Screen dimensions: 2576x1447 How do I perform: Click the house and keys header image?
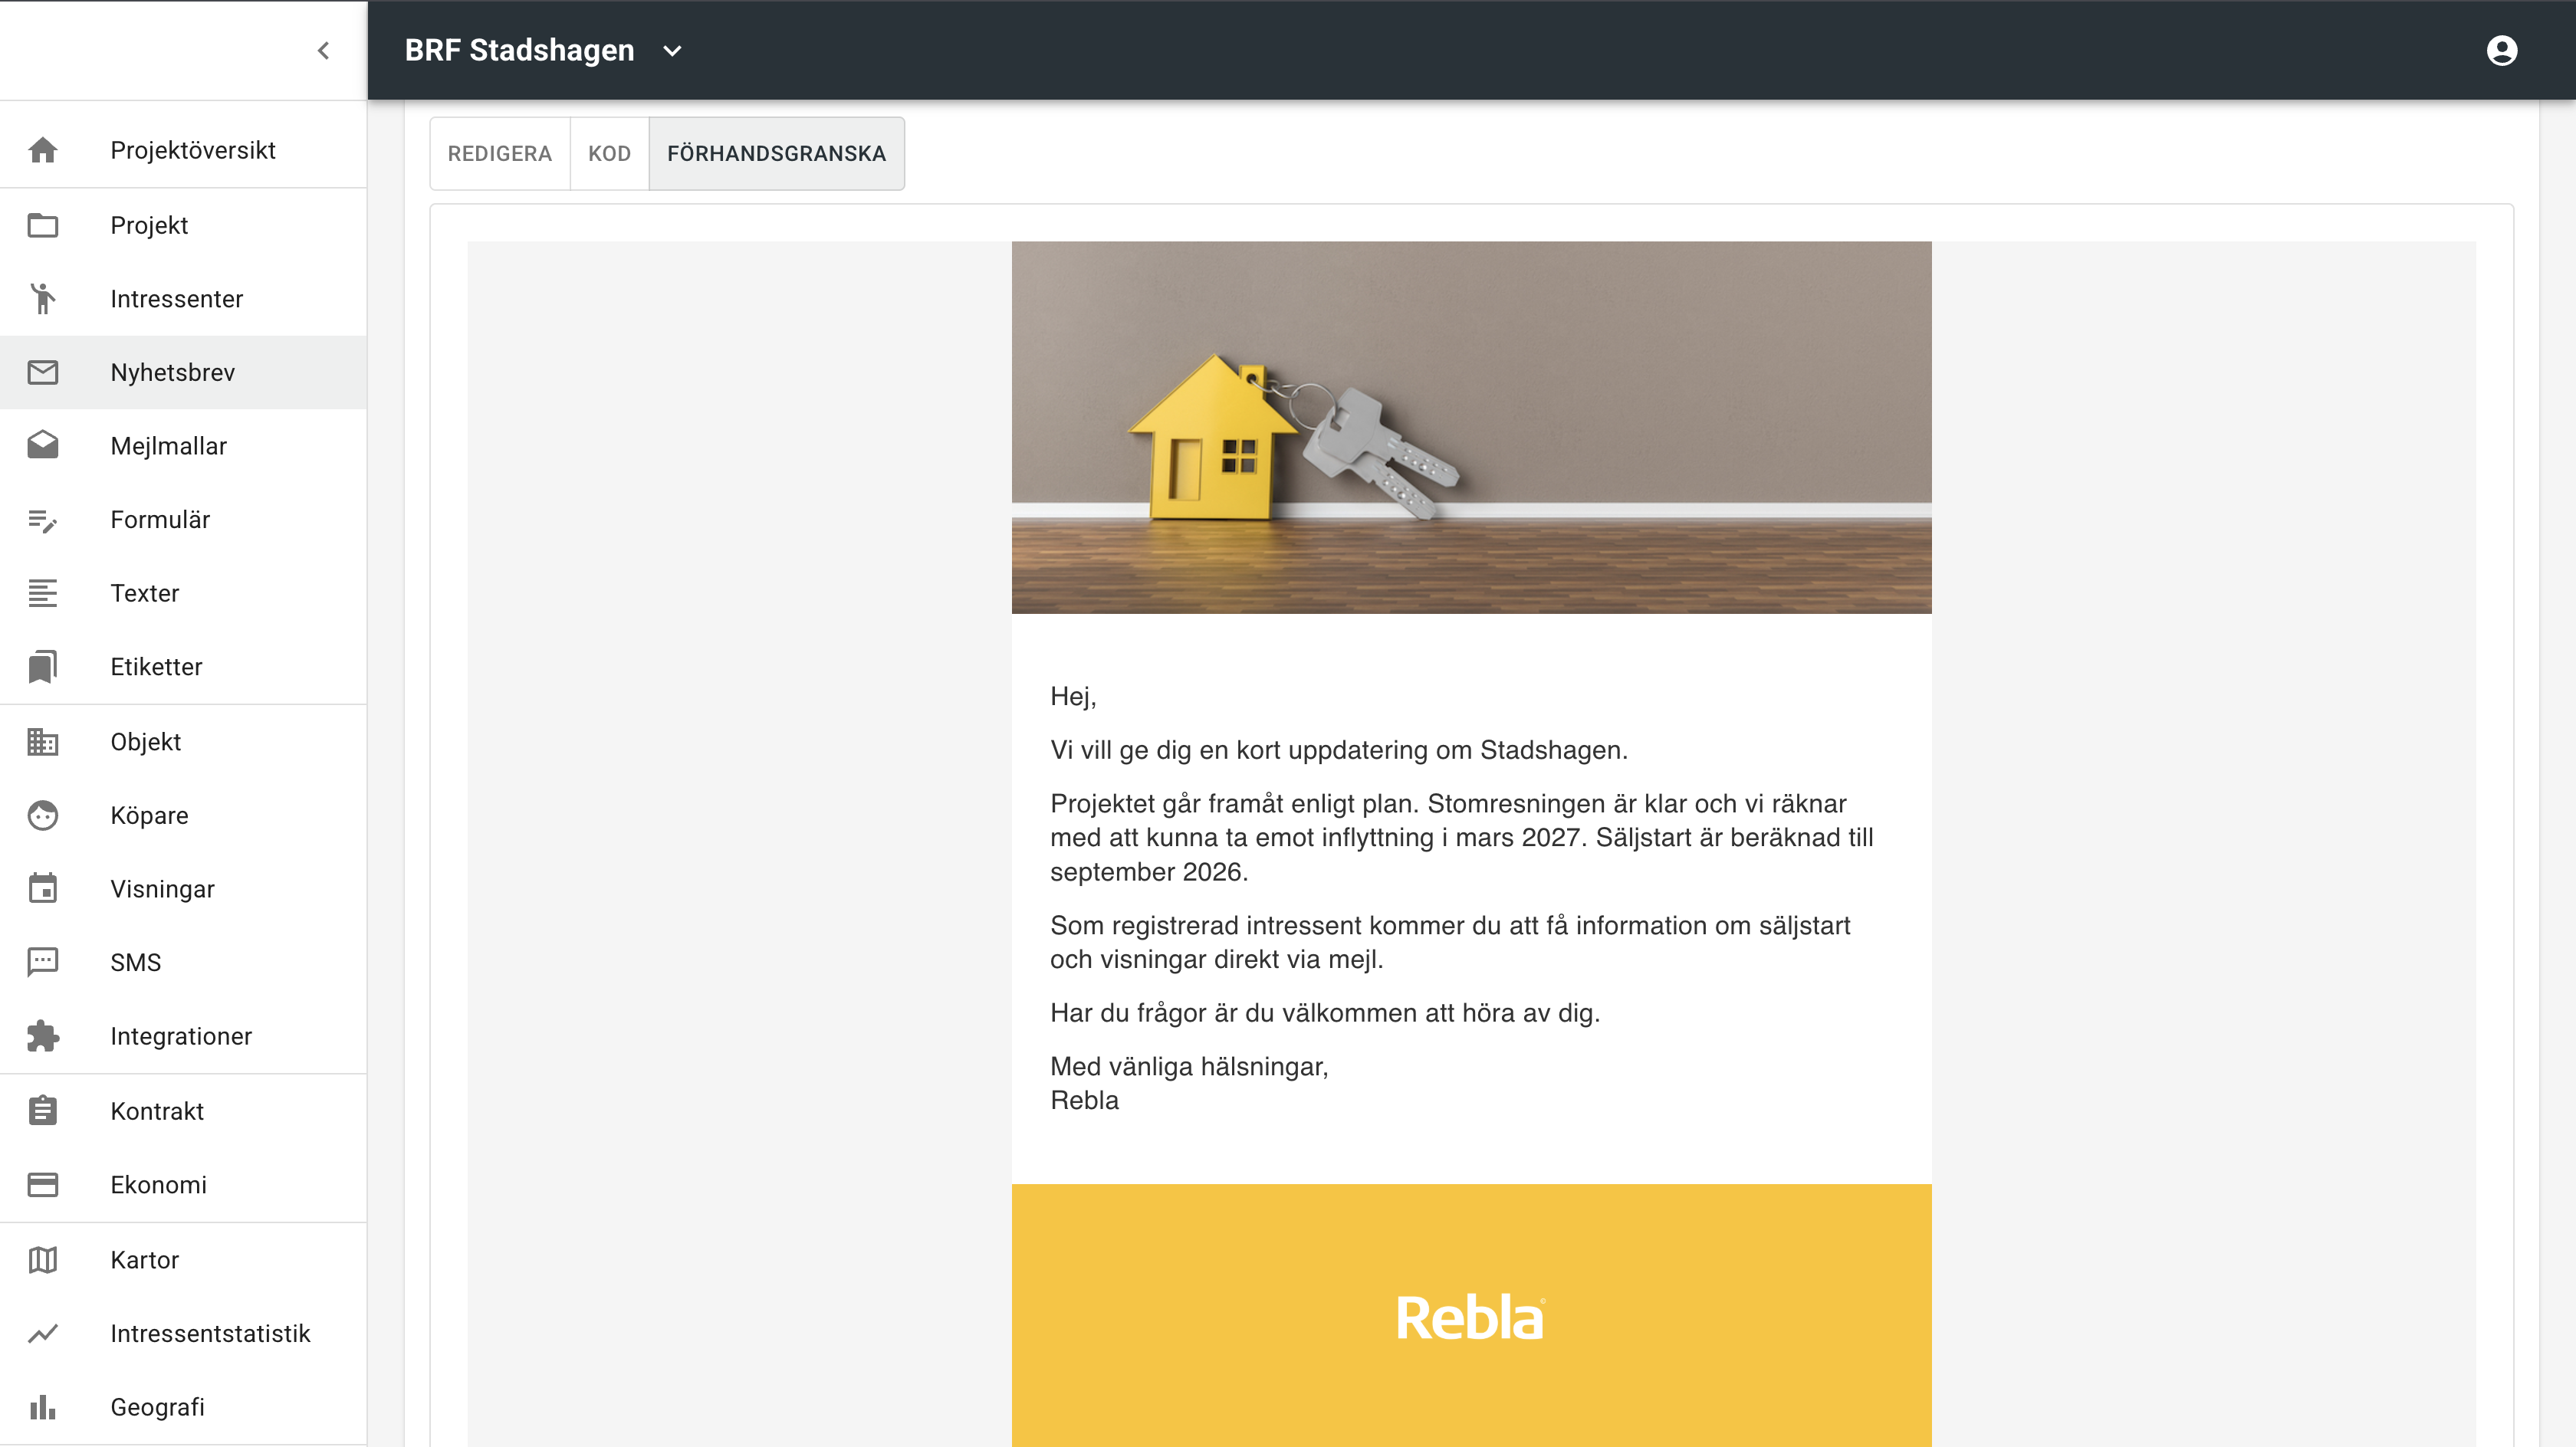point(1471,427)
